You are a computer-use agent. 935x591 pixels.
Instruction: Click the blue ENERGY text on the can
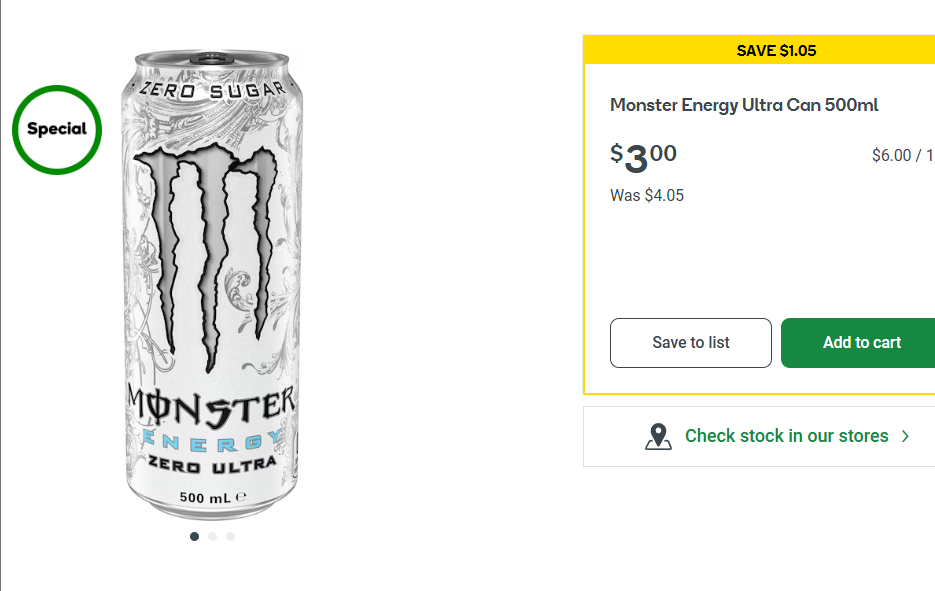coord(212,441)
